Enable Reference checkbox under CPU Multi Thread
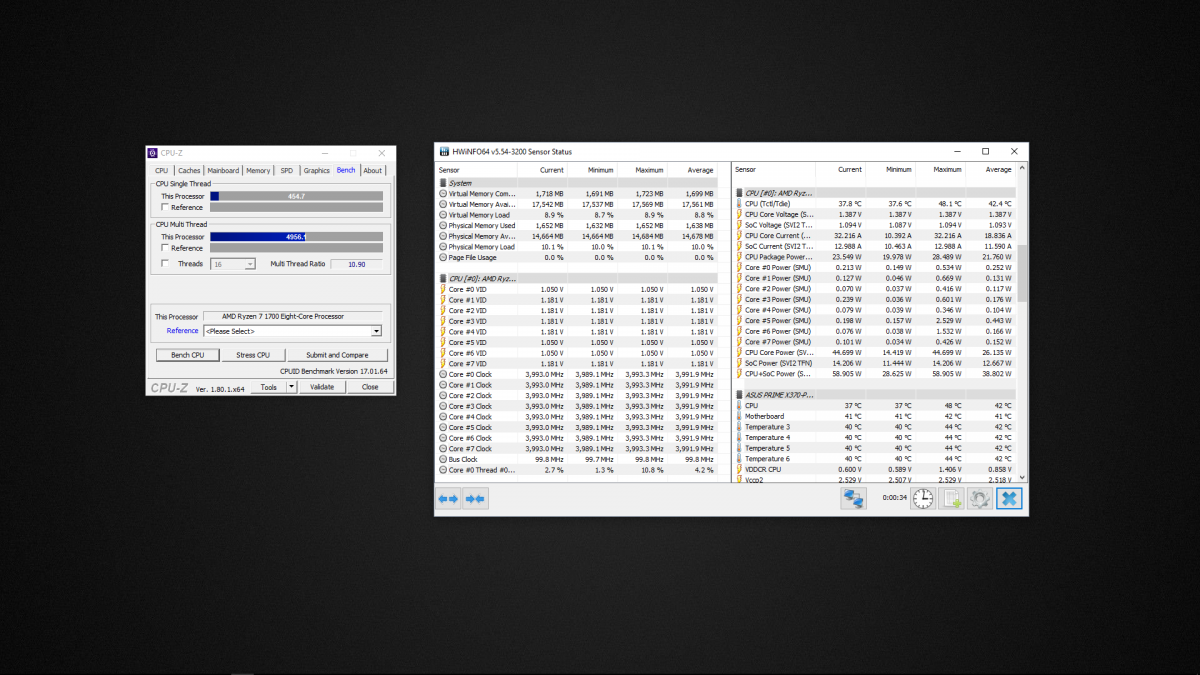Image resolution: width=1200 pixels, height=675 pixels. pyautogui.click(x=165, y=248)
